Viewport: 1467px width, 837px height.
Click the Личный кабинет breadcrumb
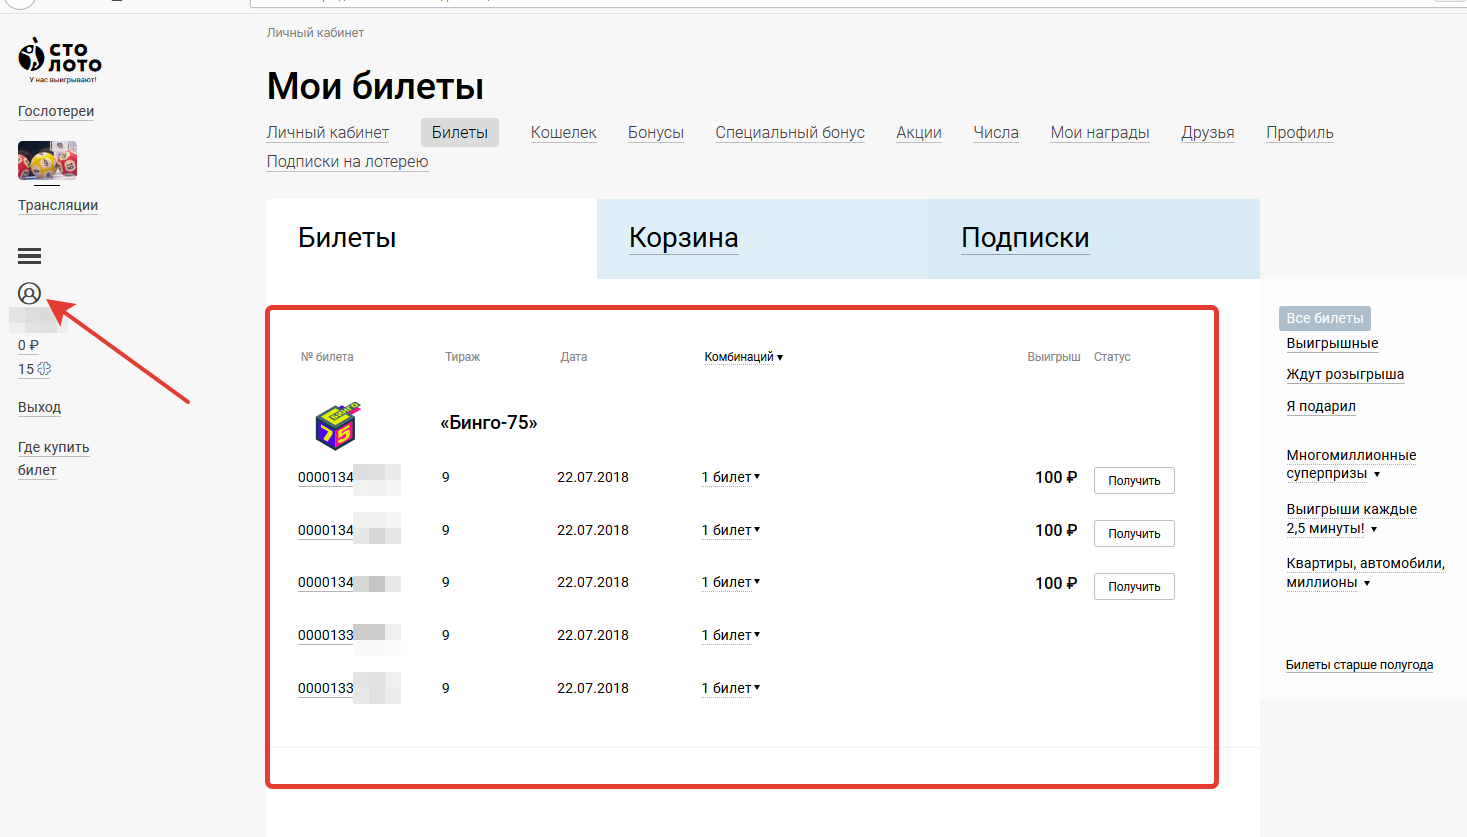coord(315,33)
